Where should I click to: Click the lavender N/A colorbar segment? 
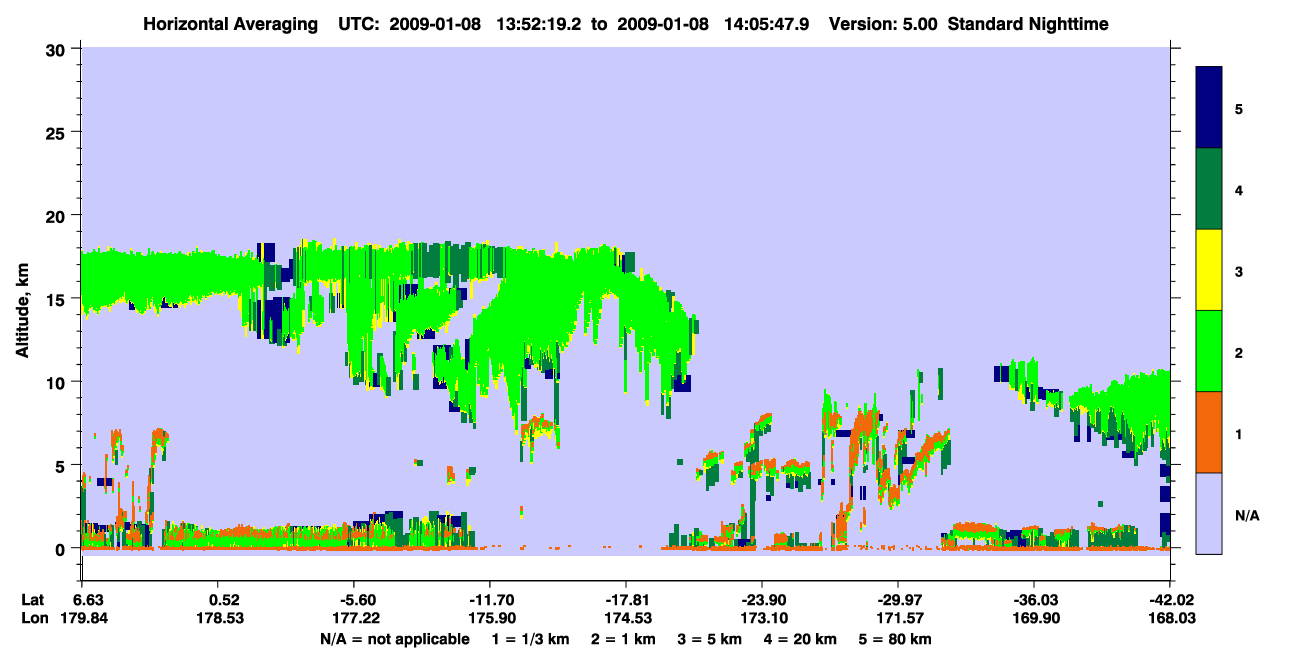tap(1209, 513)
